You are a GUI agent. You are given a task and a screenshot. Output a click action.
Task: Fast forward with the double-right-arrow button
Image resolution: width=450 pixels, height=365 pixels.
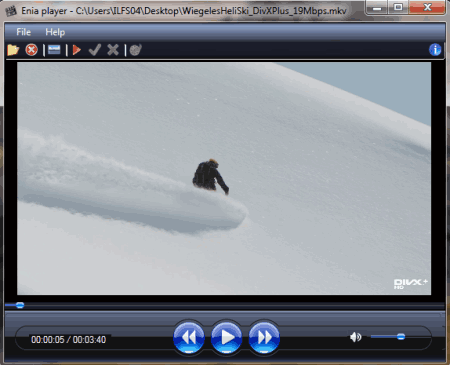pos(264,337)
